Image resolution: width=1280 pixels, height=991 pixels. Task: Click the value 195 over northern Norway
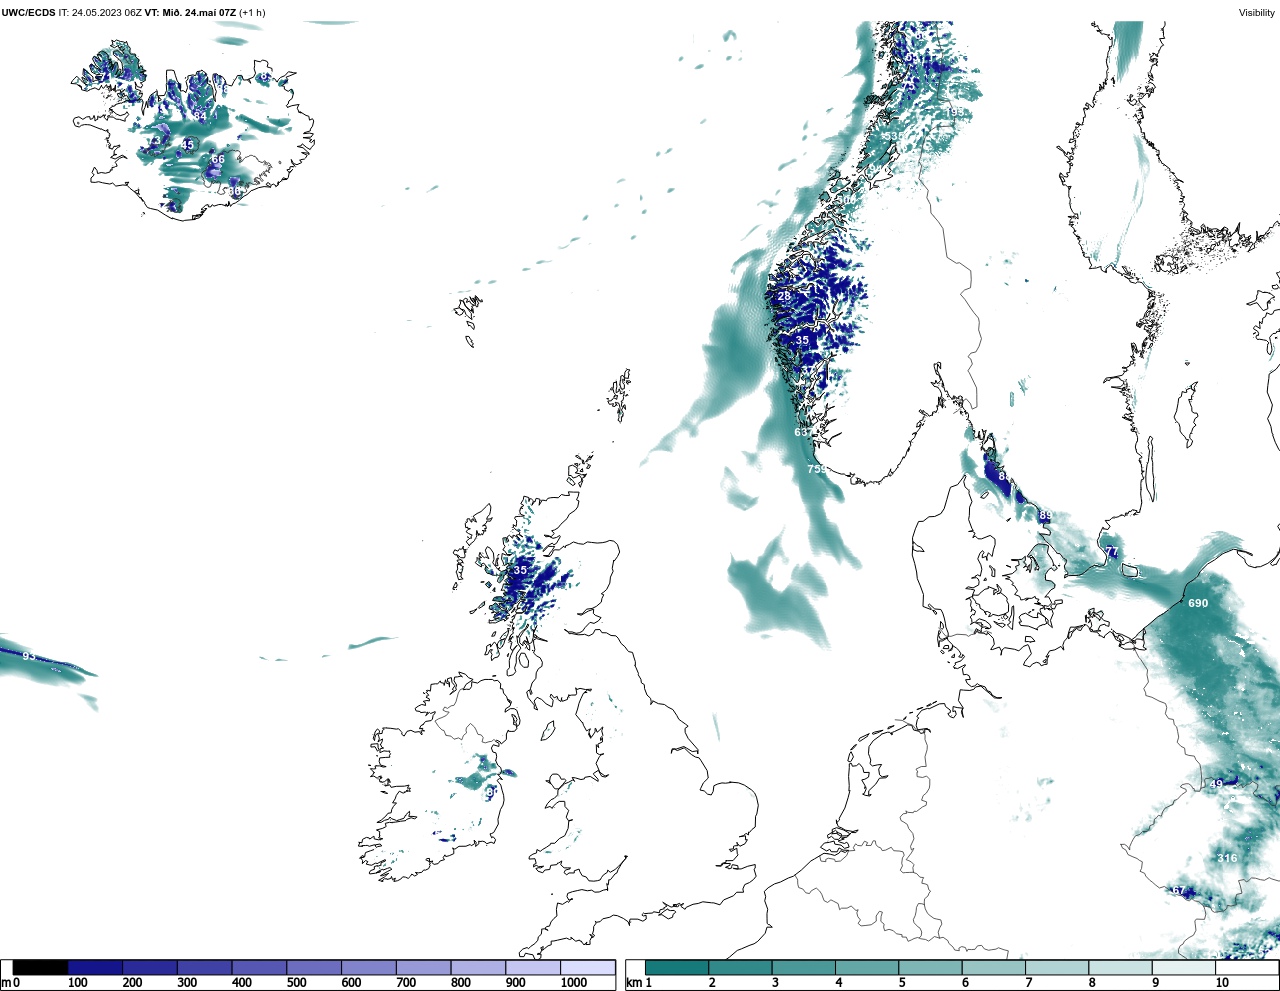[x=955, y=113]
